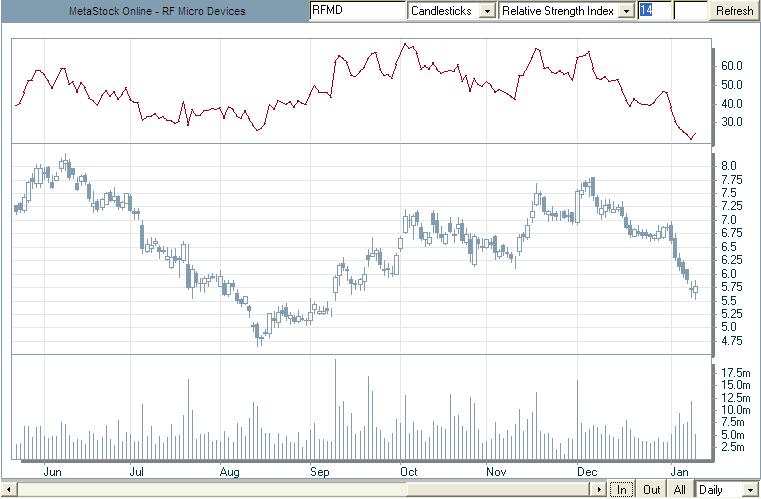Click the horizontal scrollbar left arrow
761x499 pixels.
pos(8,489)
